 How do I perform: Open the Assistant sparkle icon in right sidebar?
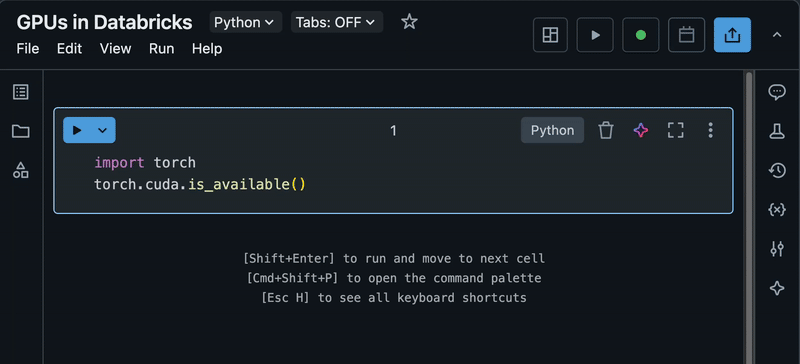(x=777, y=288)
